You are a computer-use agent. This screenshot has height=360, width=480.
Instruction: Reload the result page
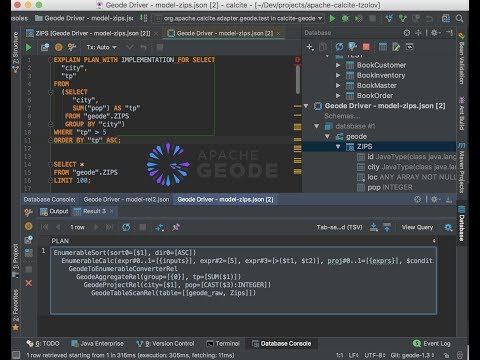126,227
